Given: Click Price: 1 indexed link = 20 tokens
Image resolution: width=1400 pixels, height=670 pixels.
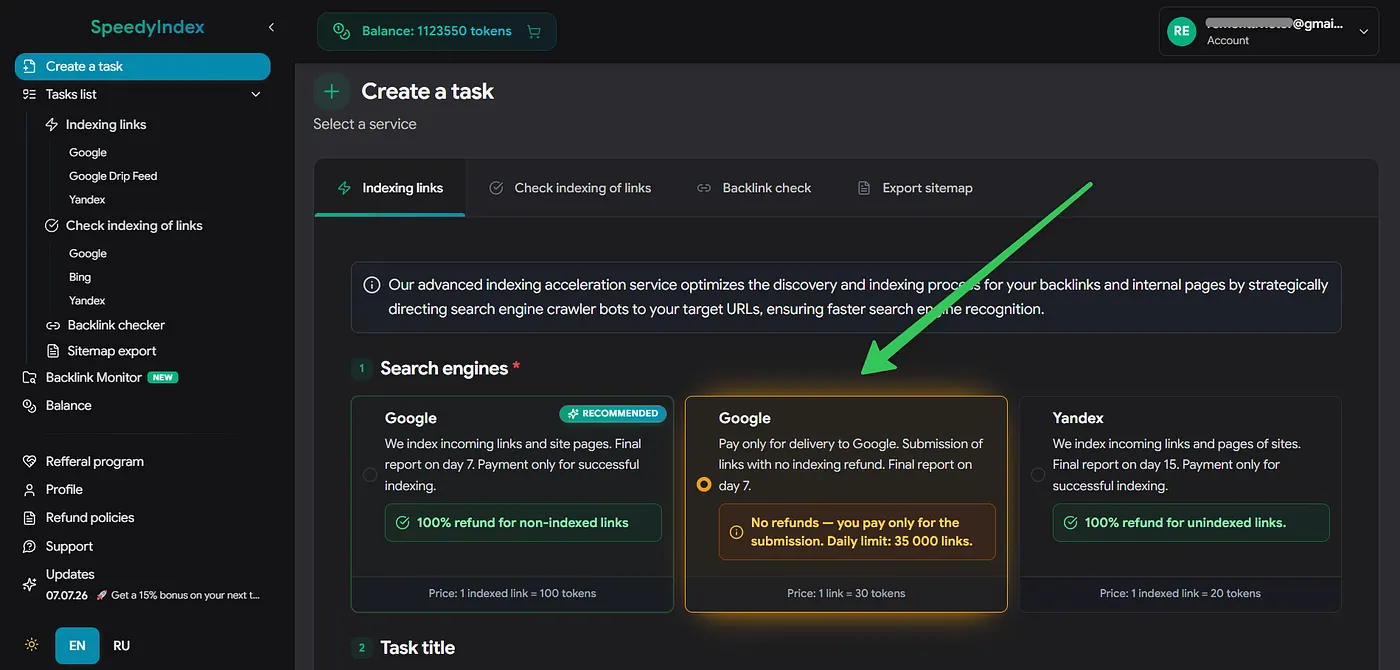Looking at the screenshot, I should (1180, 593).
